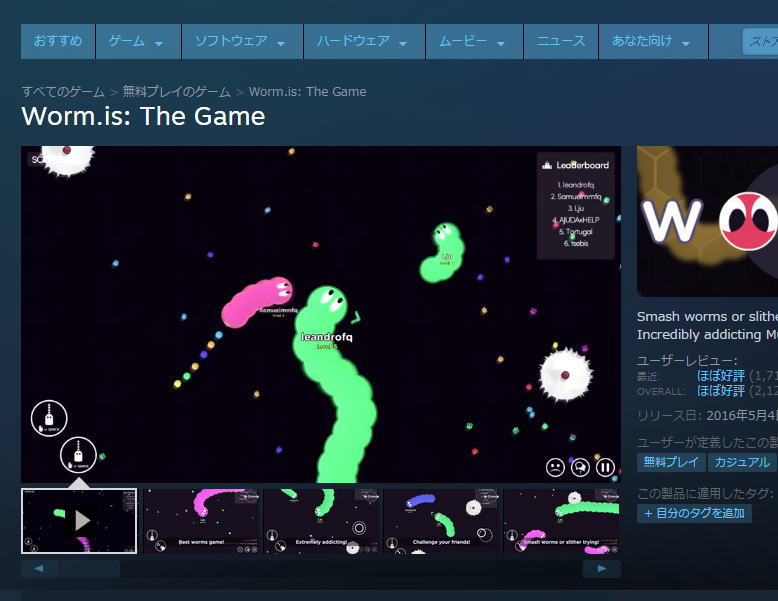Click the + 自分のタグを追加 button
778x601 pixels.
click(x=694, y=513)
